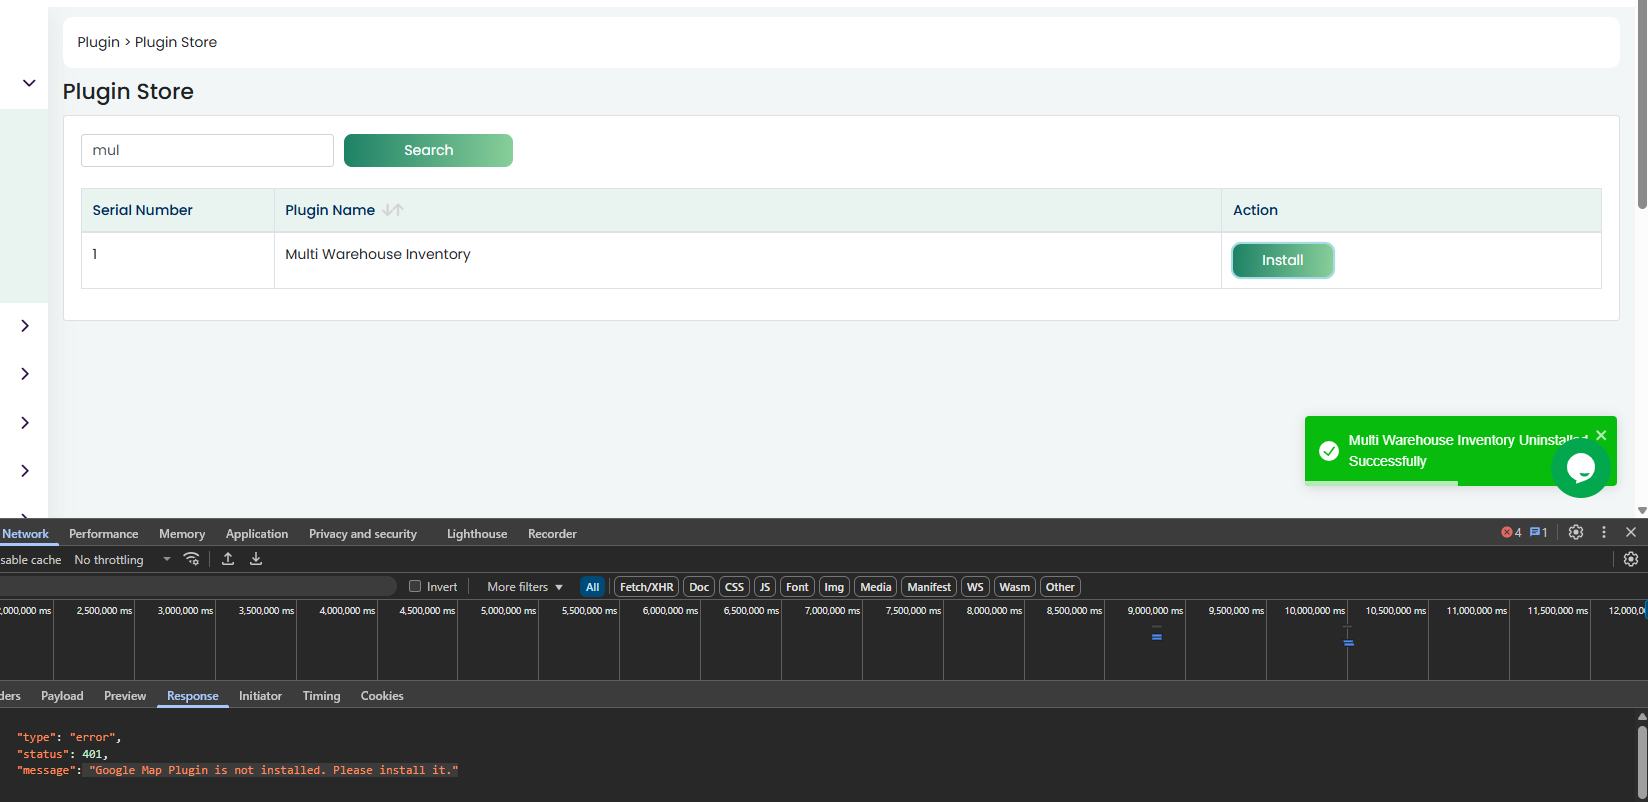Click the "status": 401 response line
Image resolution: width=1648 pixels, height=802 pixels.
pos(62,754)
